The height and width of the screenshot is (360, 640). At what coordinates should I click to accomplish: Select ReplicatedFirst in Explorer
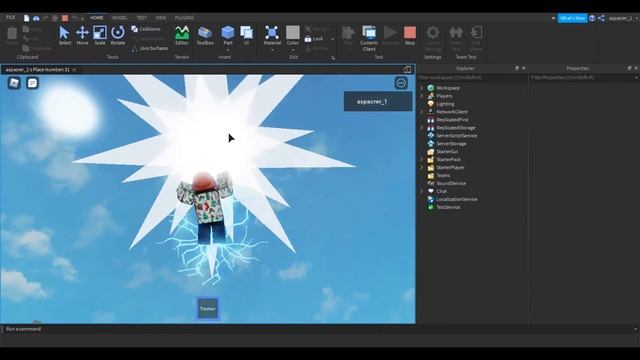pos(452,120)
